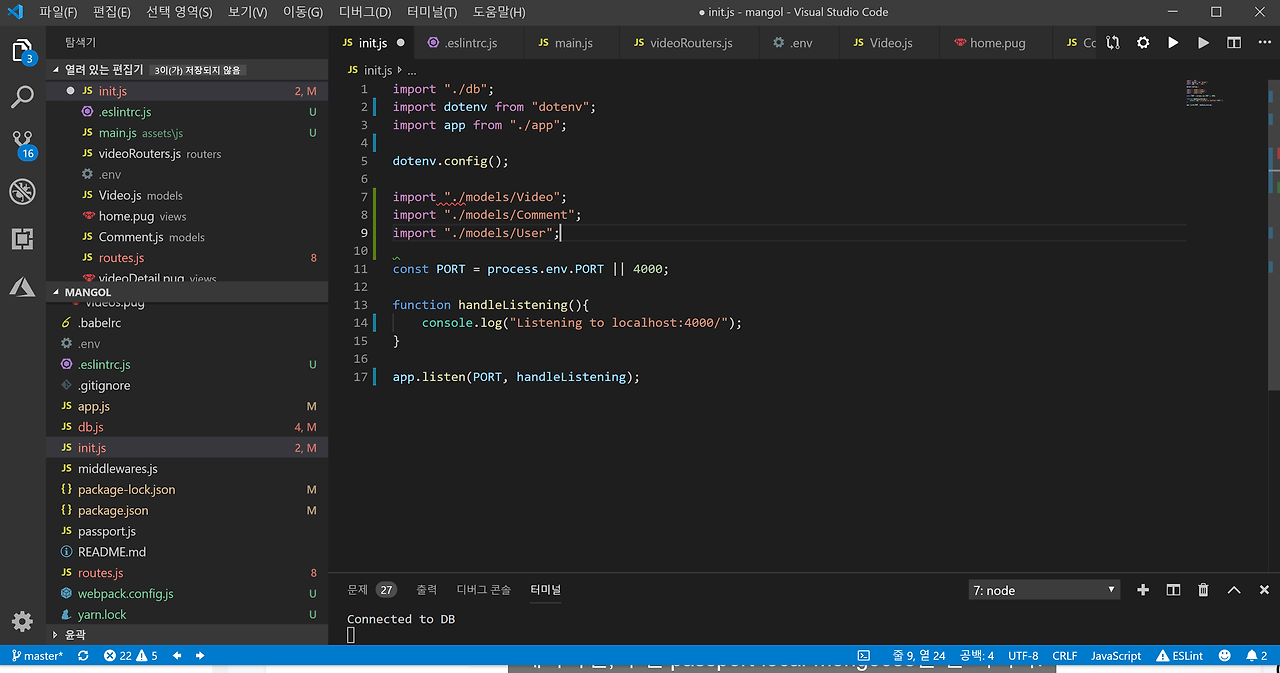Click the white run play icon in editor toolbar

tap(1173, 43)
